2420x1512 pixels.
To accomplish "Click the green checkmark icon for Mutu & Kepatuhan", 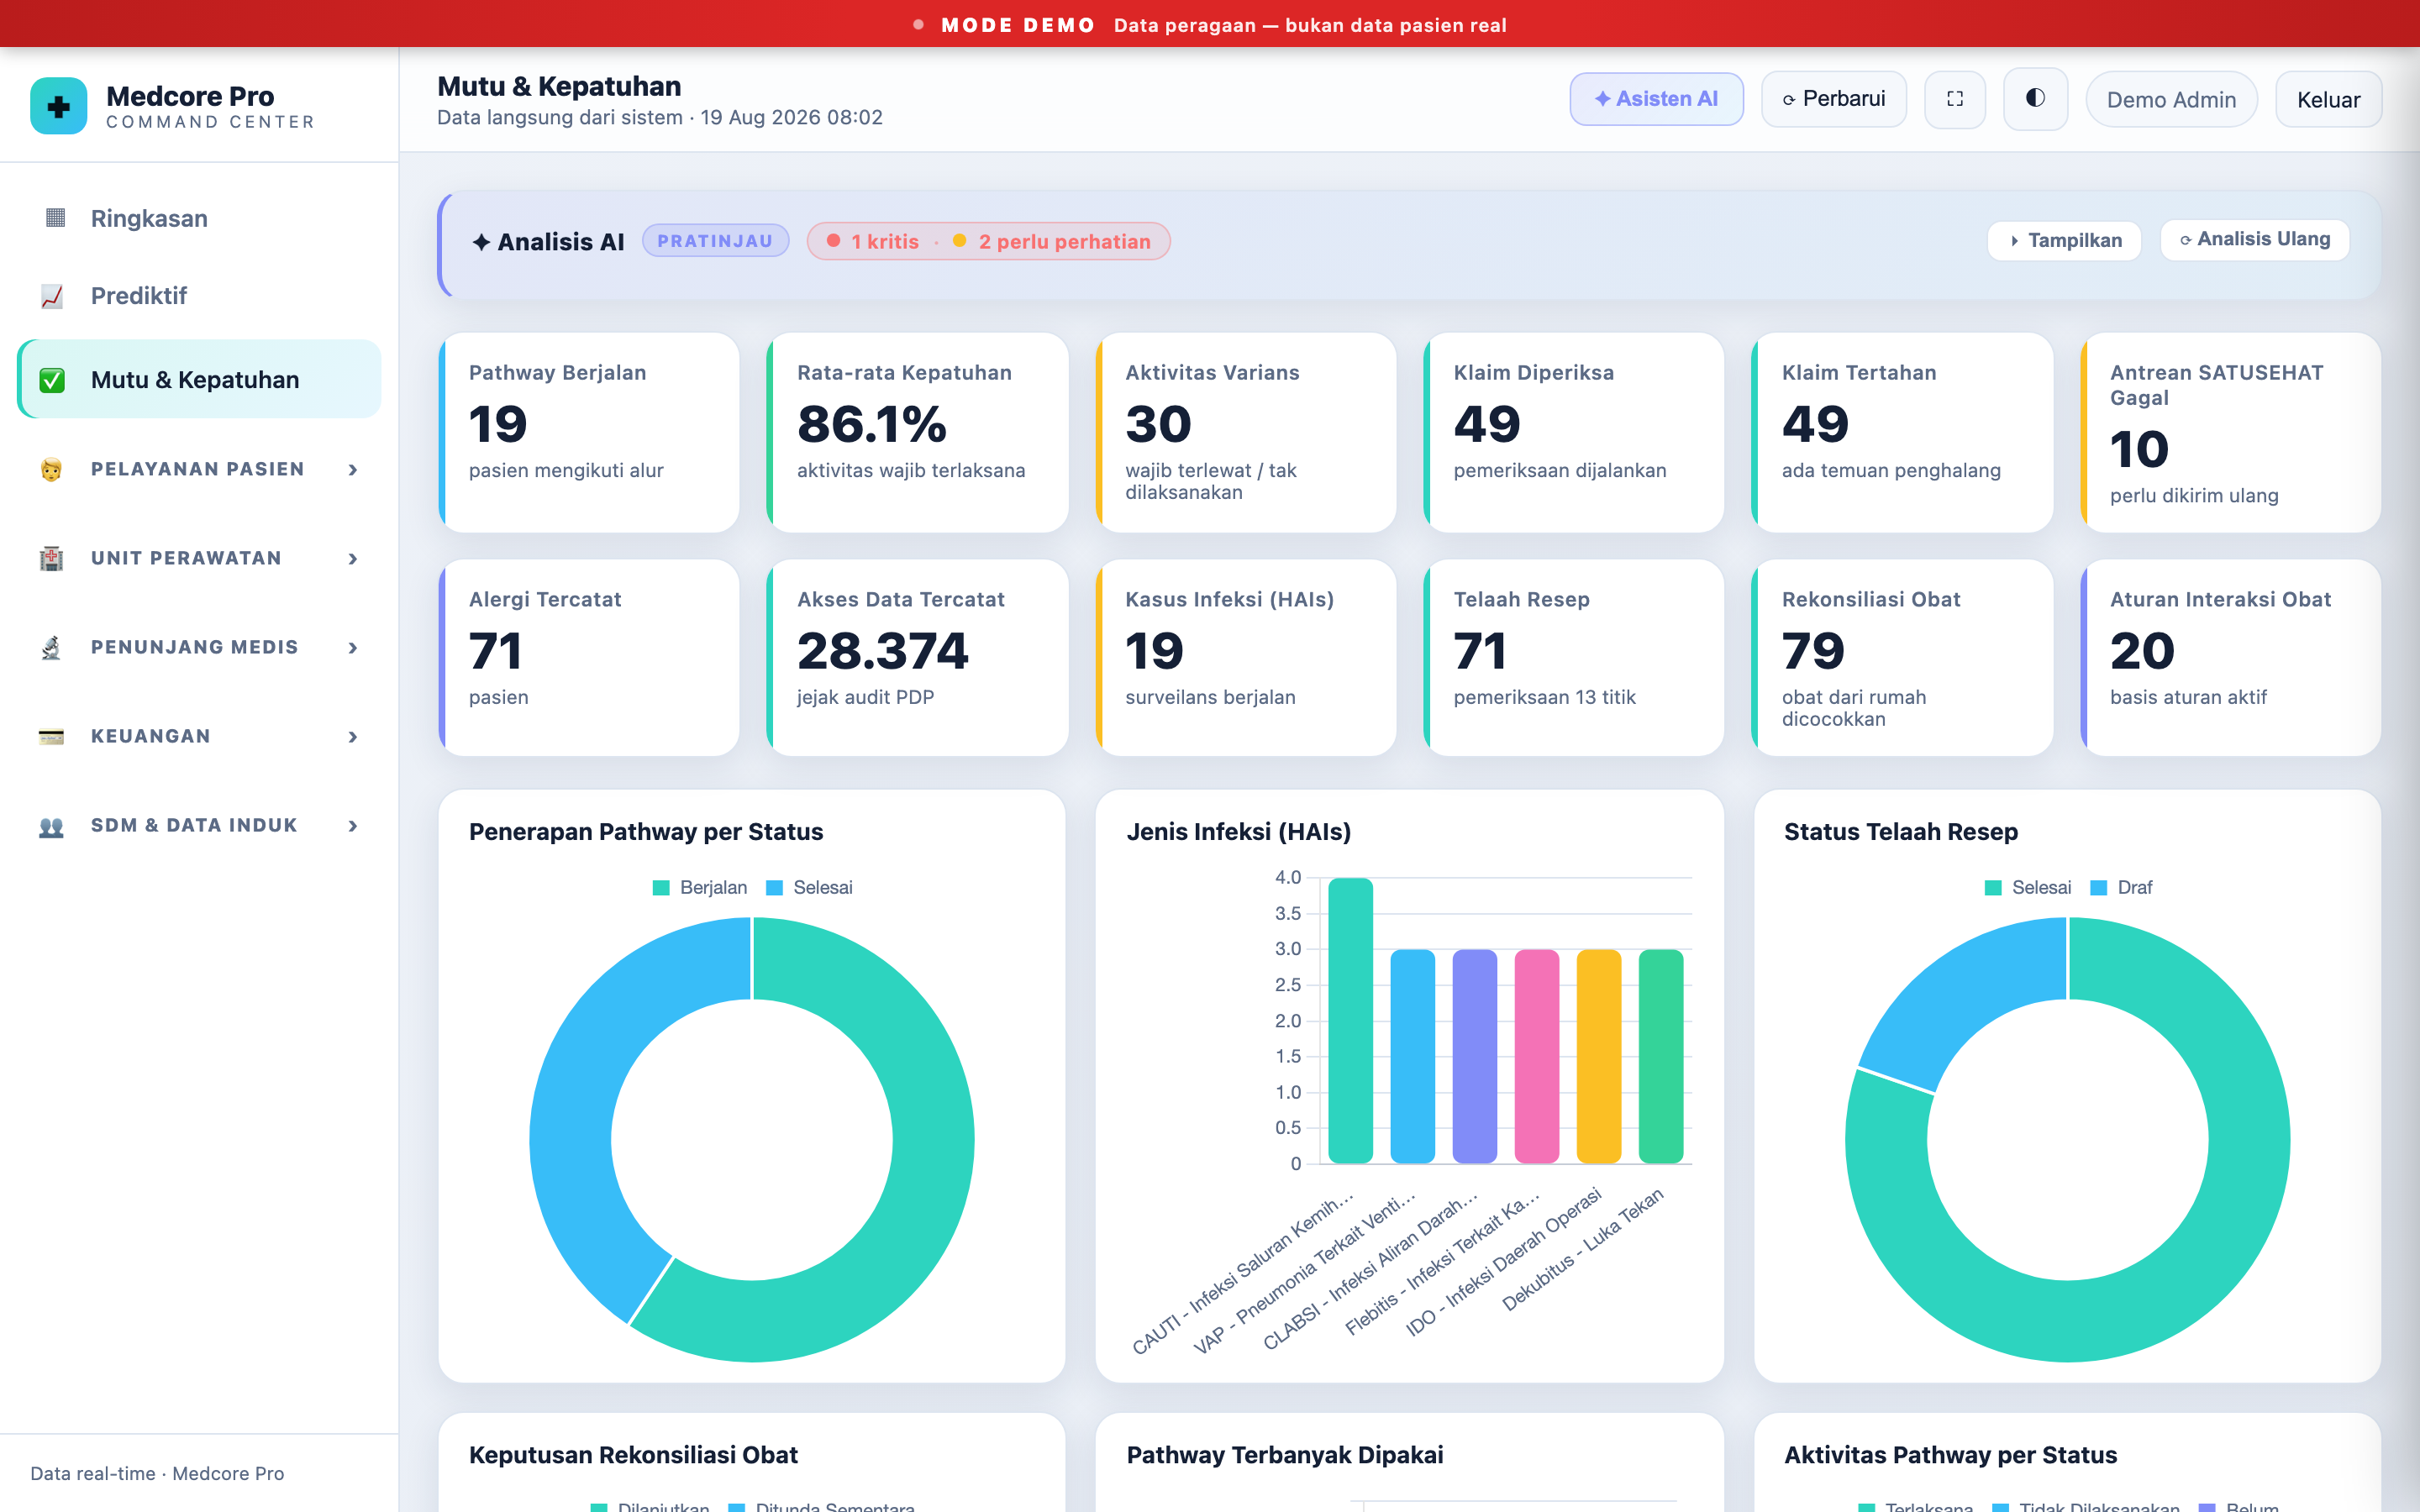I will pyautogui.click(x=52, y=380).
